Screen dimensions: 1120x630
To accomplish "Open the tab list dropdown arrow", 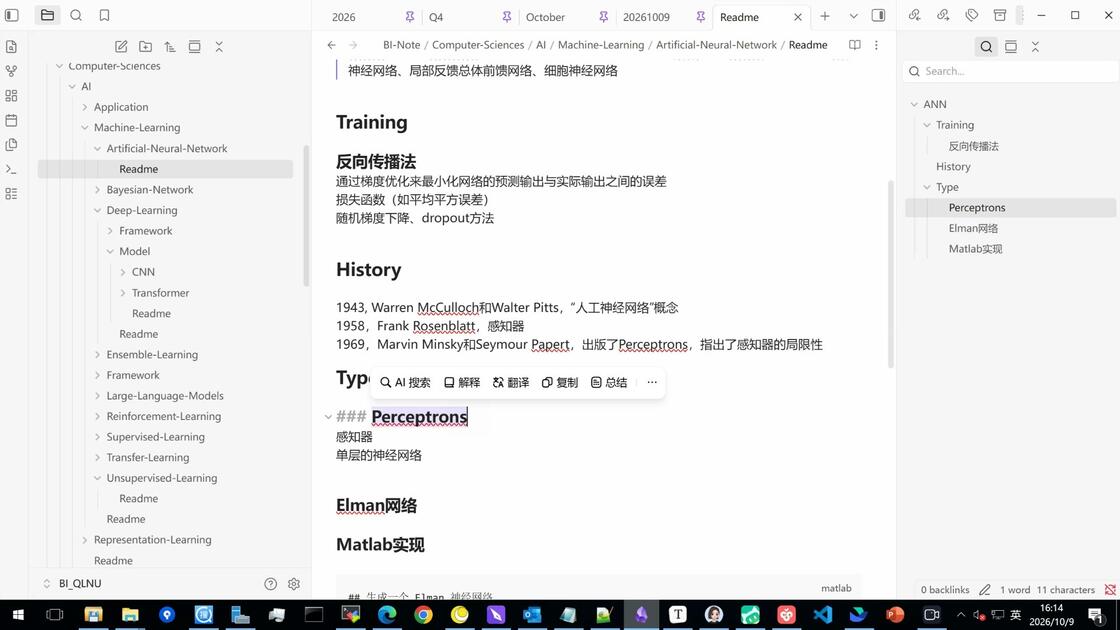I will tap(854, 16).
